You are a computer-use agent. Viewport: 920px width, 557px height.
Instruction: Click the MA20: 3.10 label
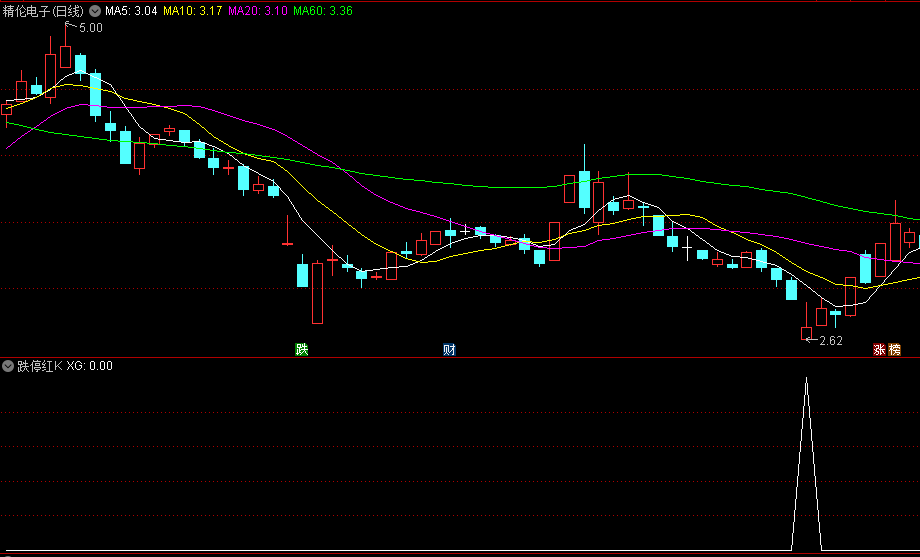(258, 11)
